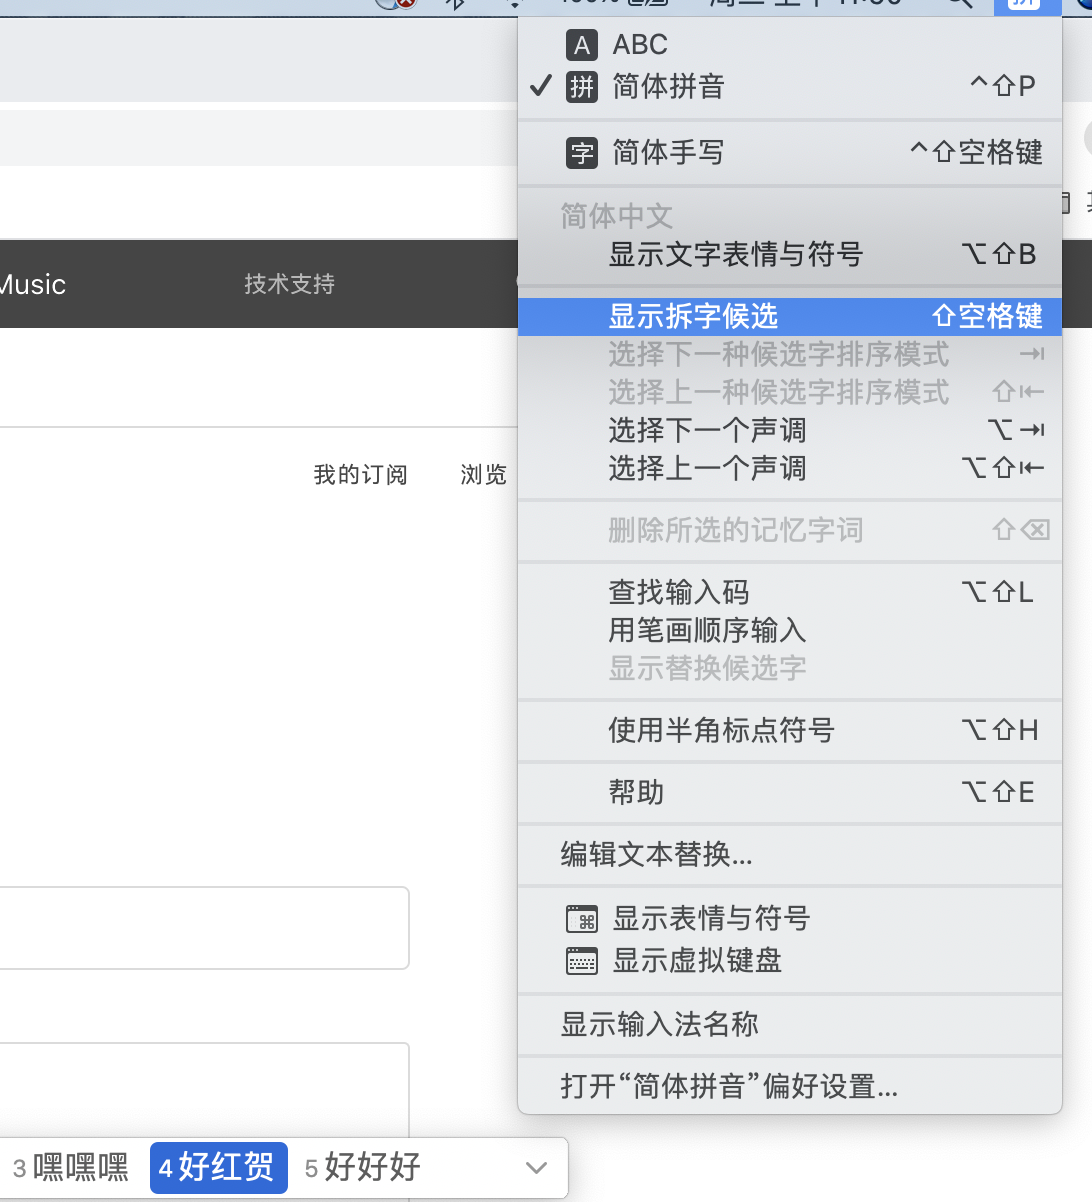Click the keyboard icon beside 显示虚拟键盘
The height and width of the screenshot is (1202, 1092).
(581, 961)
